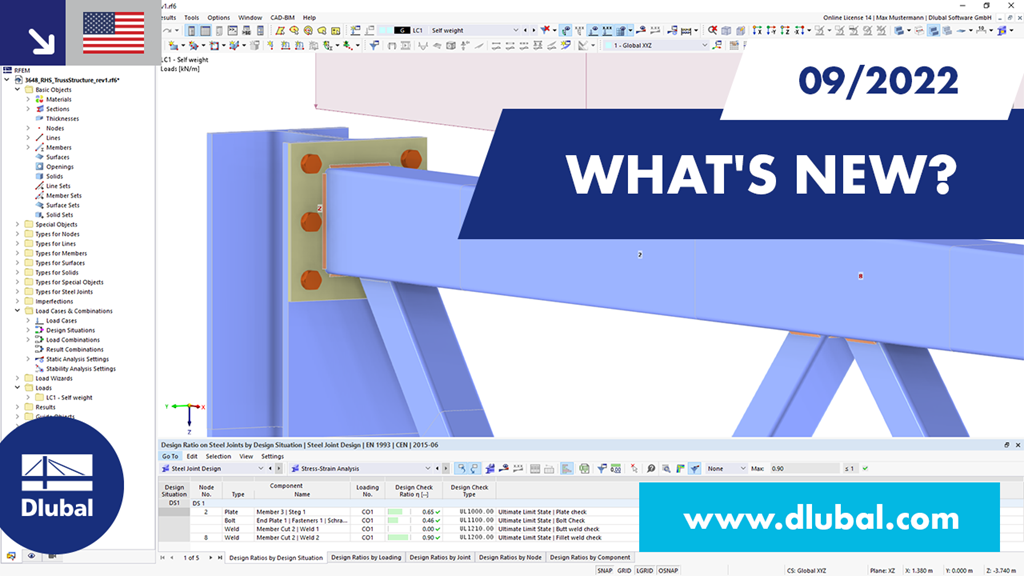The height and width of the screenshot is (576, 1024).
Task: Switch to Design Ratios by Component tab
Action: click(590, 558)
